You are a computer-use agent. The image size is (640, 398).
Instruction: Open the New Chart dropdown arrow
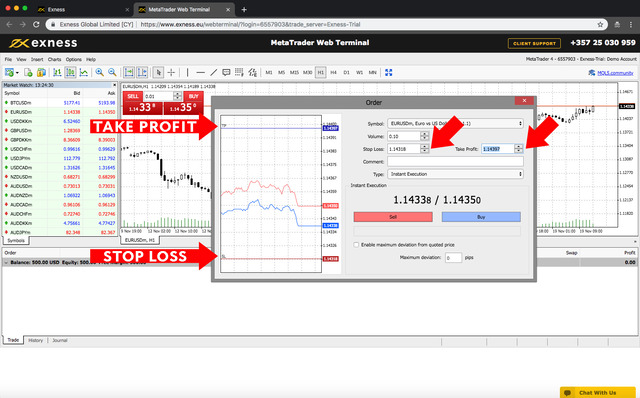(x=17, y=73)
